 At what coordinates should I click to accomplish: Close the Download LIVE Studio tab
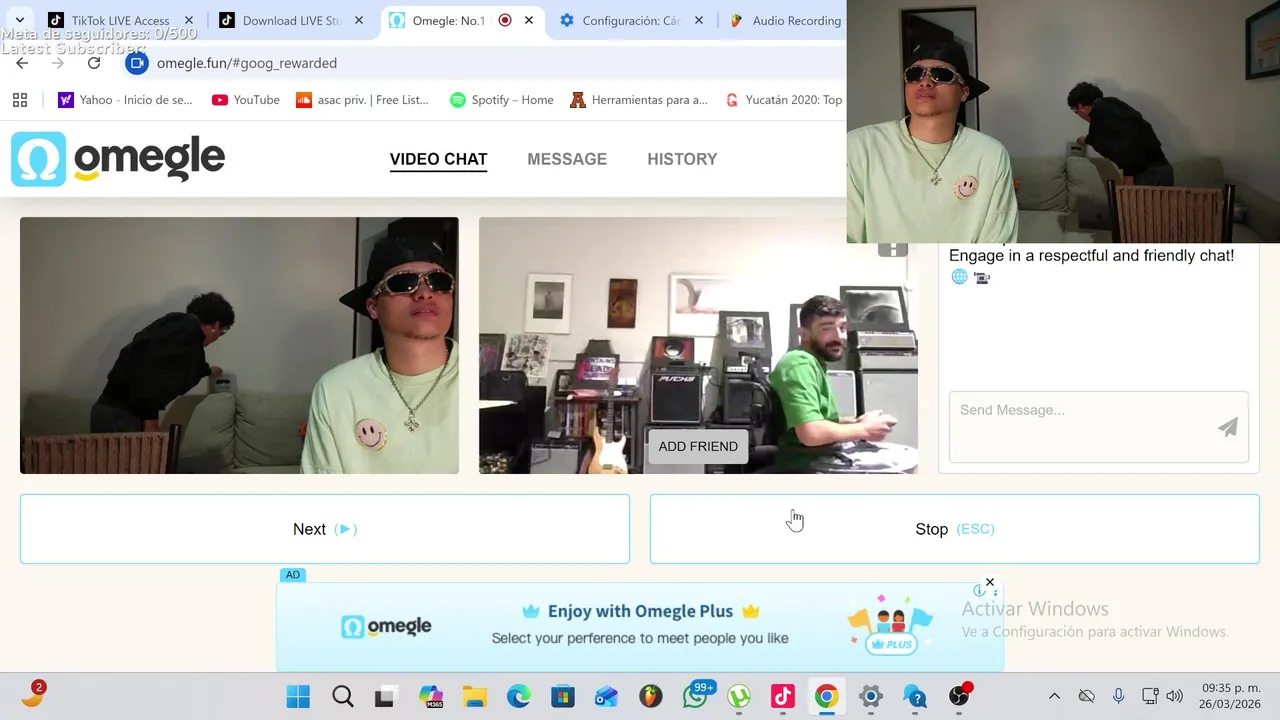[x=359, y=20]
